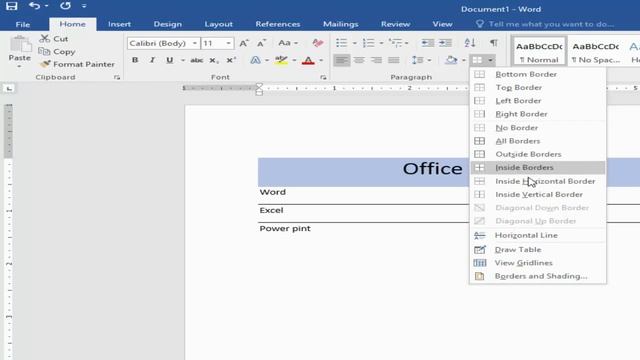Toggle View Gridlines option

[538, 263]
